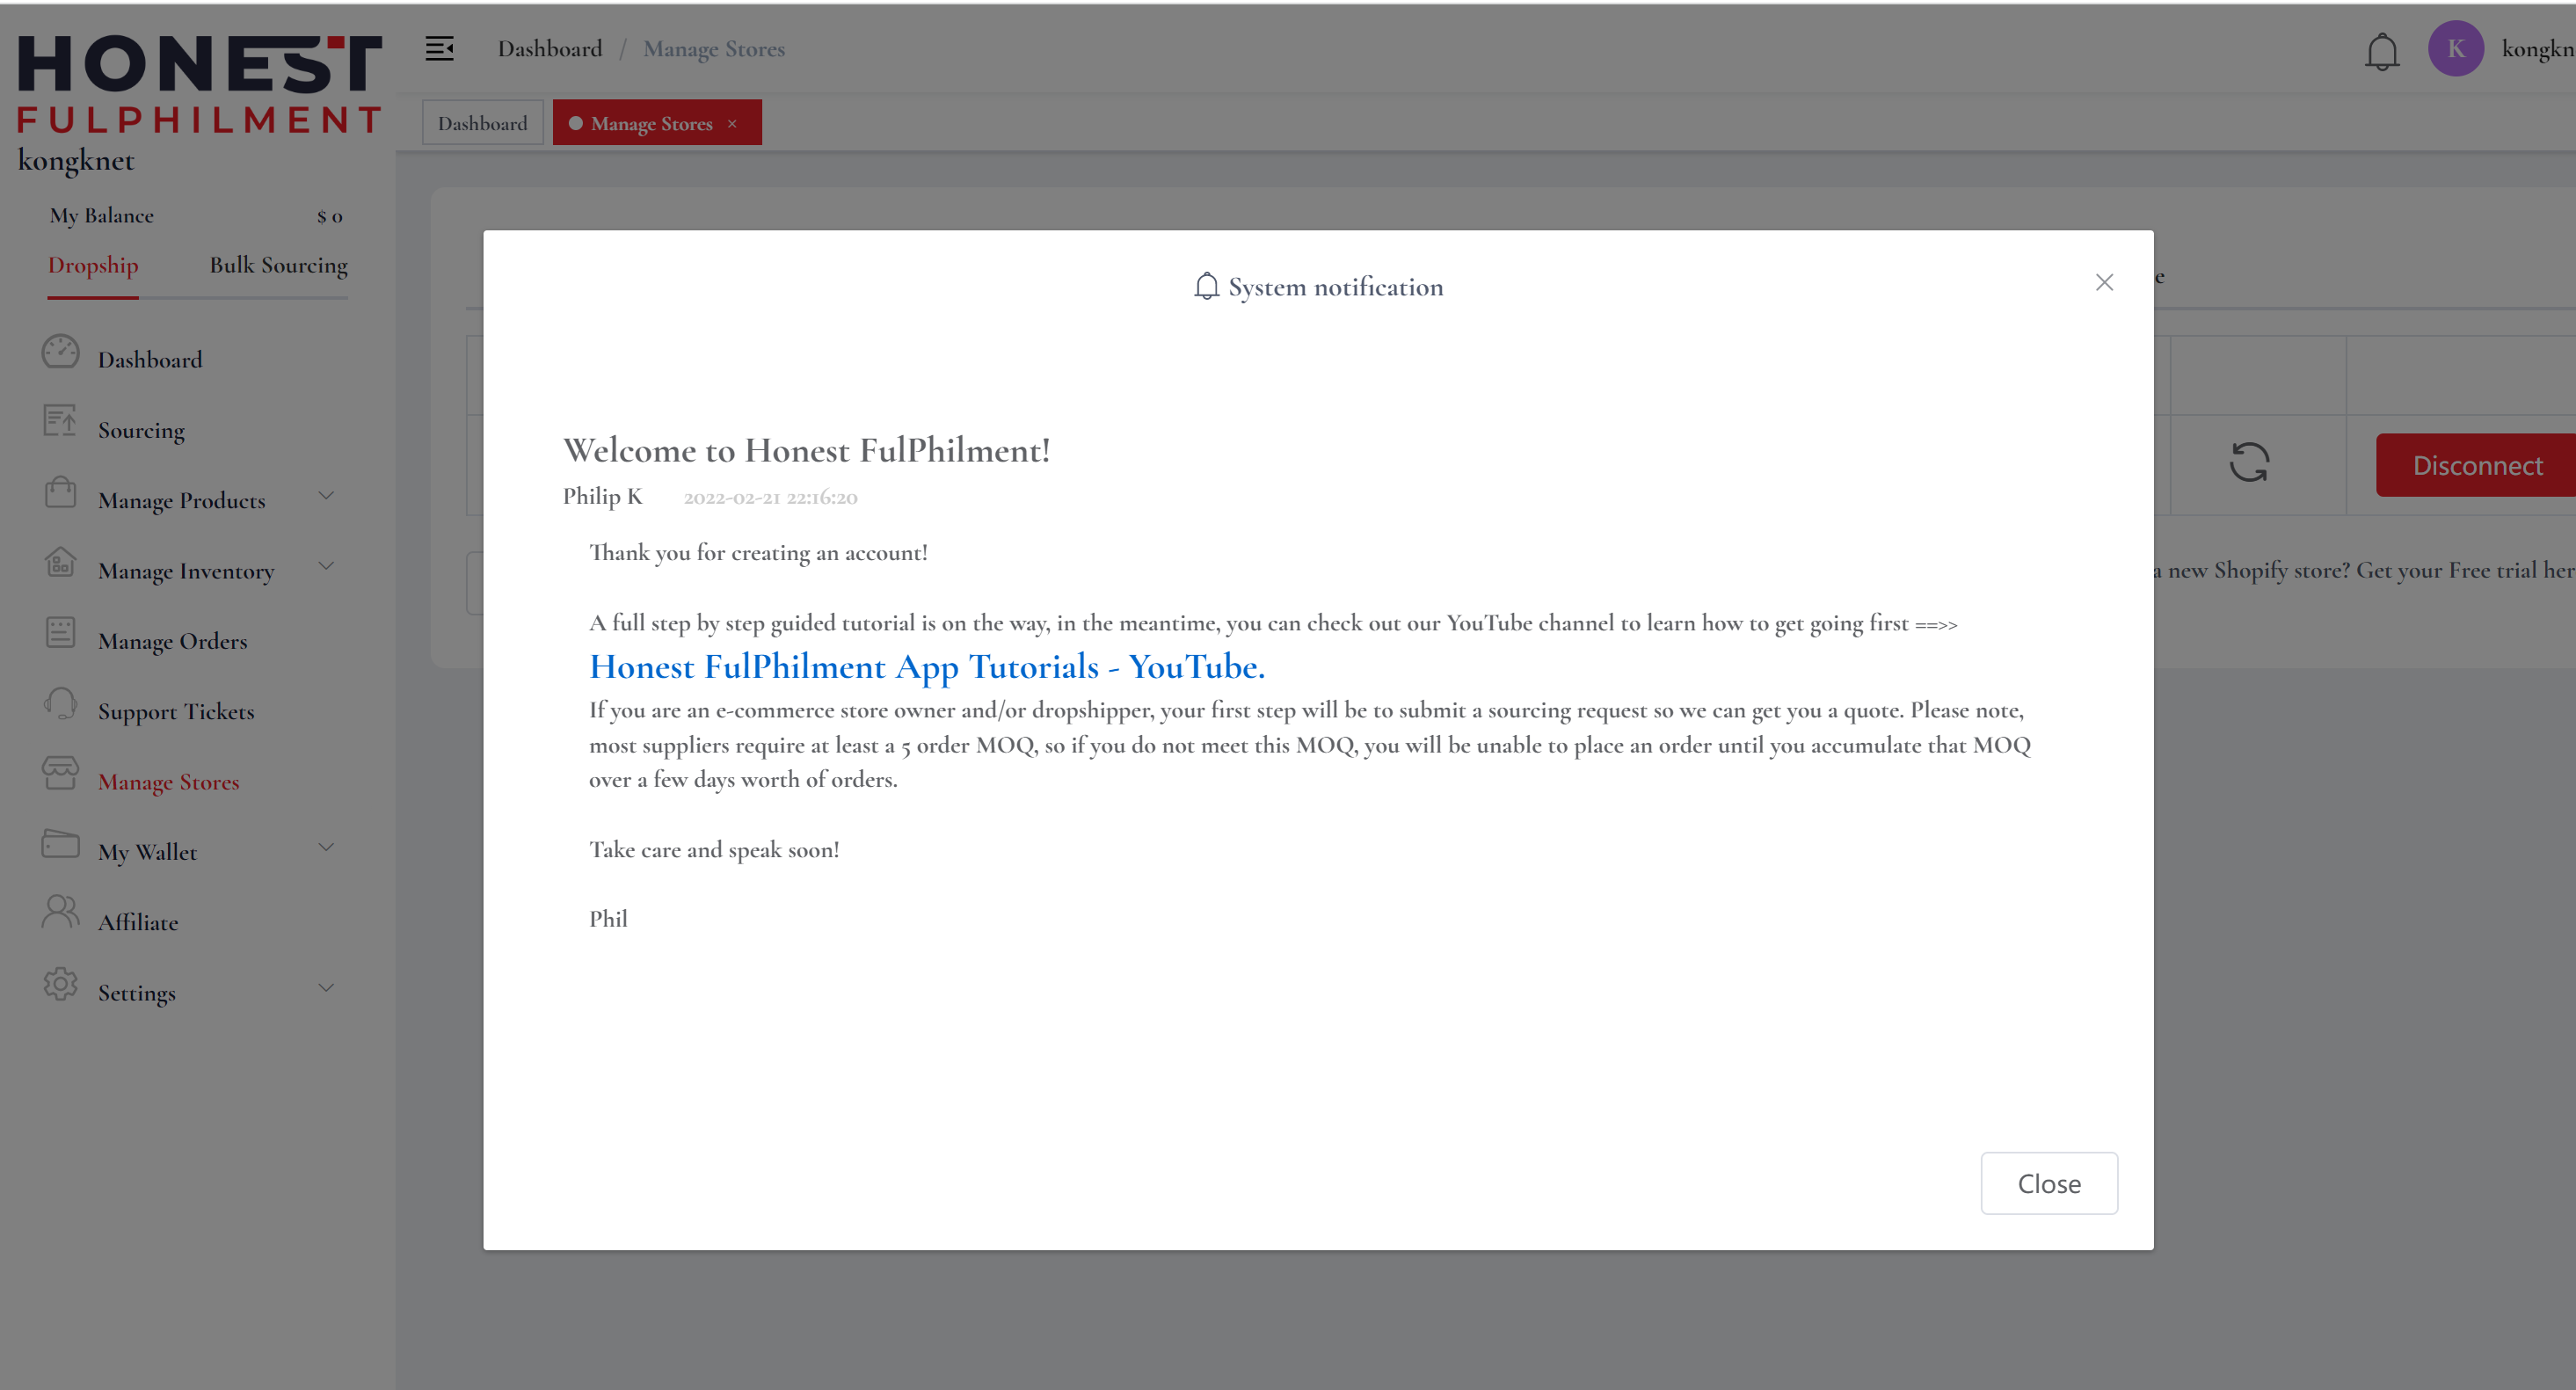Collapse sidebar with hamburger menu icon

coord(439,49)
